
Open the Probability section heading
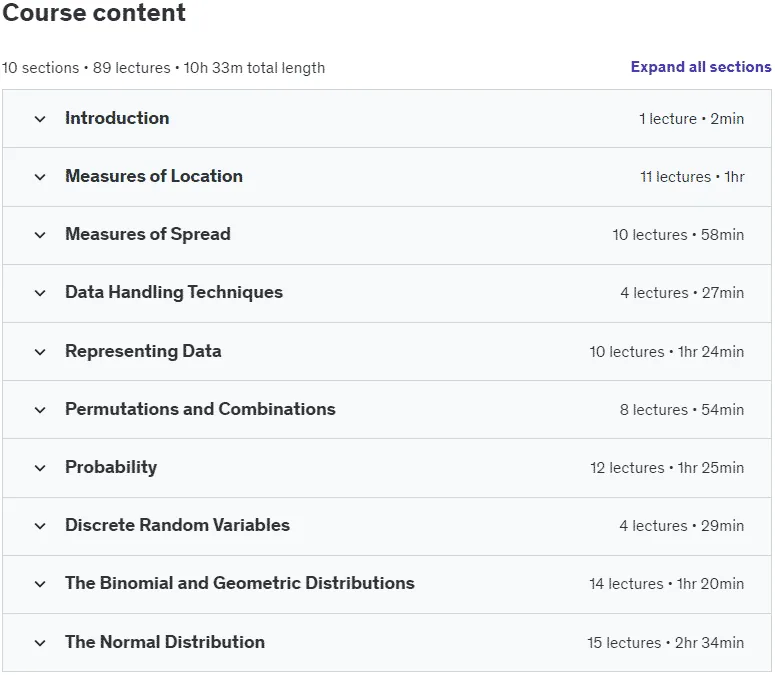pyautogui.click(x=111, y=467)
